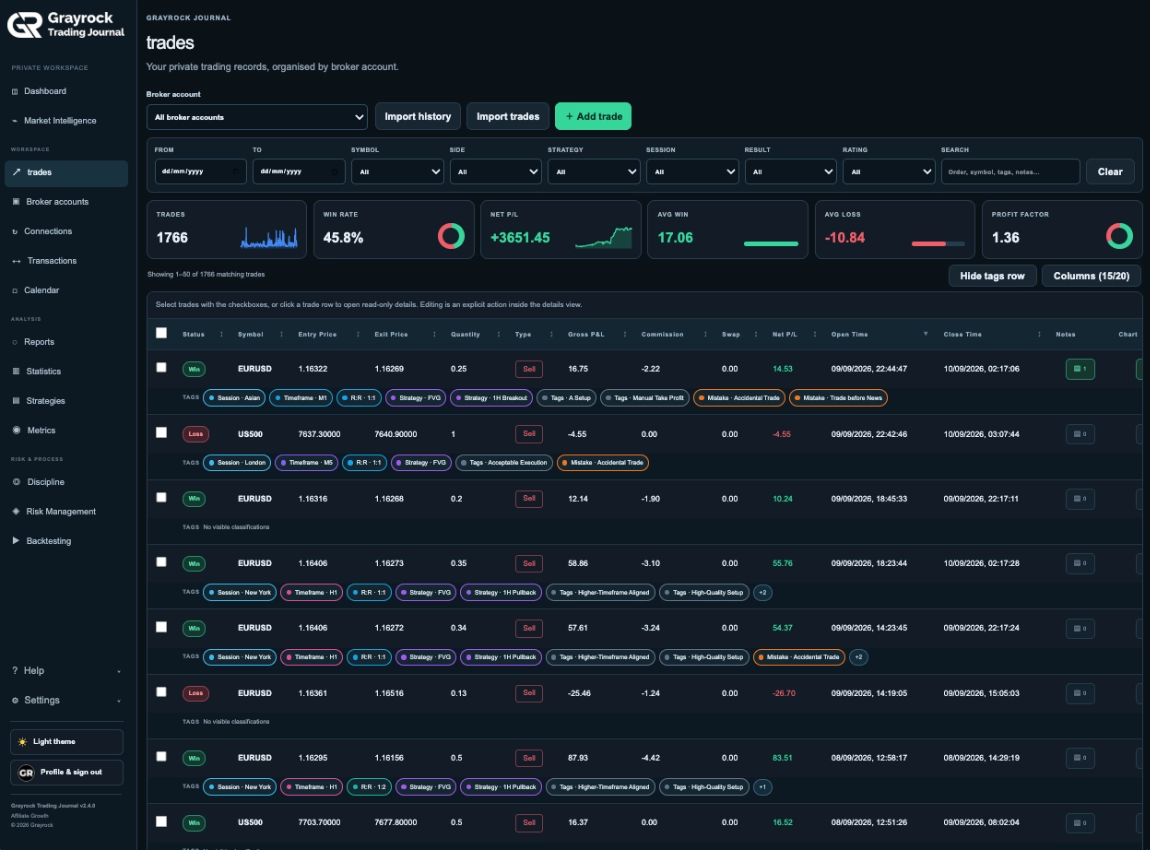1150x850 pixels.
Task: Click the Risk Management diamond icon
Action: click(x=15, y=512)
